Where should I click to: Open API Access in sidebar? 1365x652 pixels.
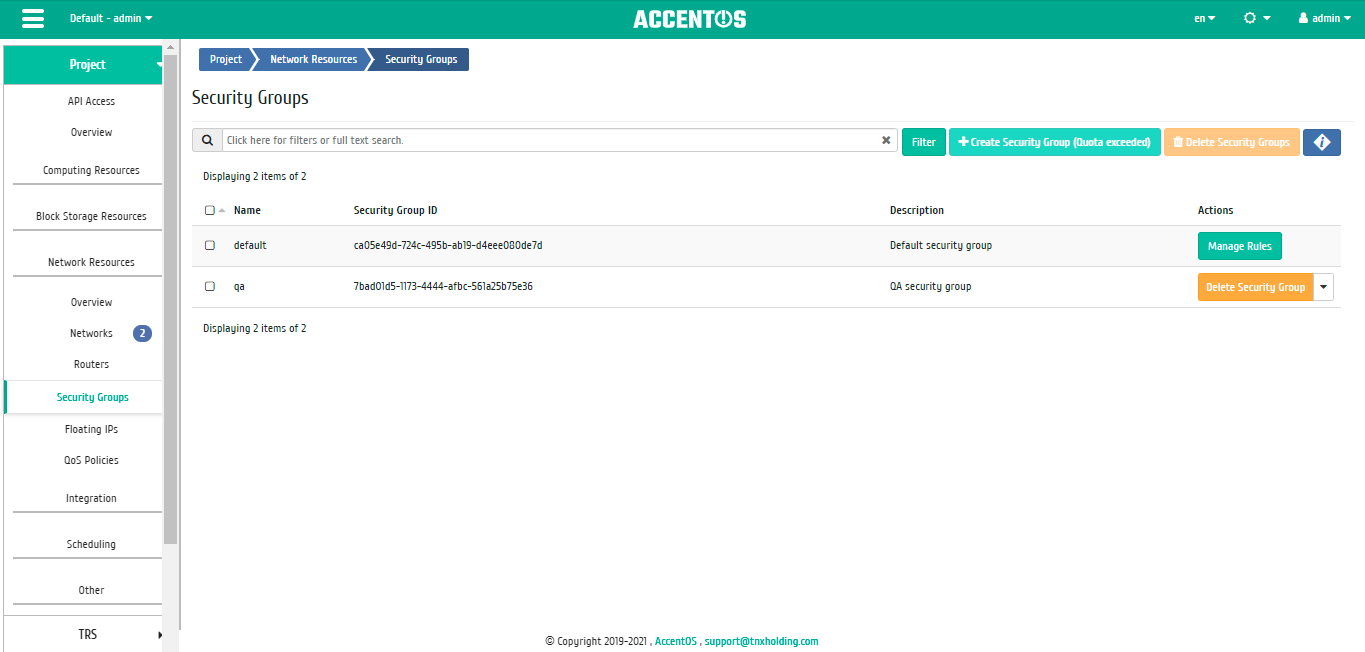91,101
